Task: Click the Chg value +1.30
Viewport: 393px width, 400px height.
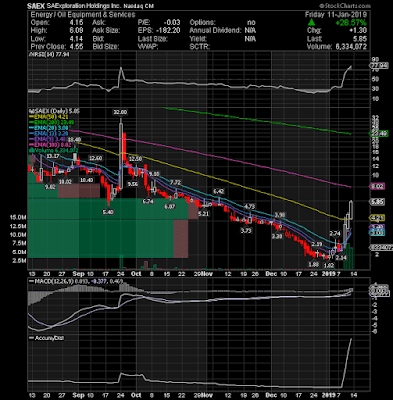Action: click(359, 30)
